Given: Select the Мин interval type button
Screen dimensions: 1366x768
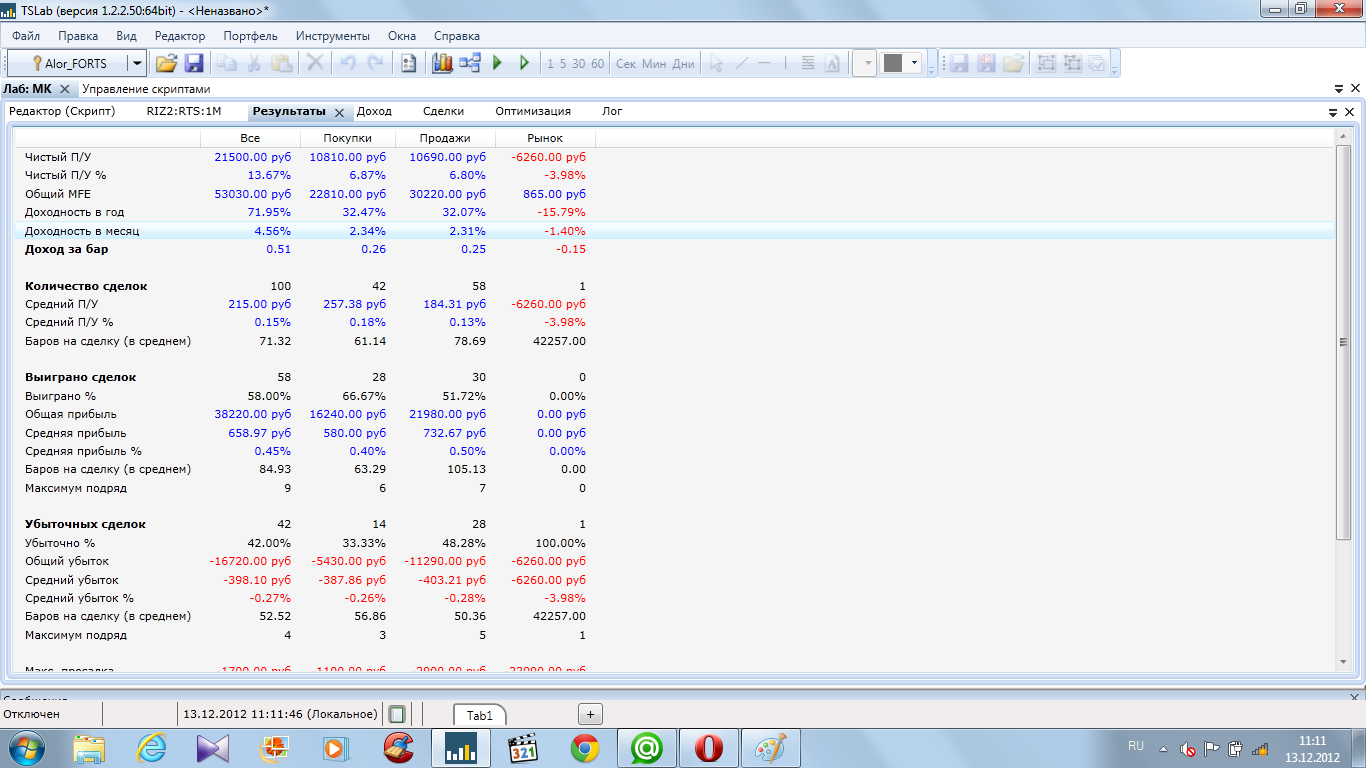Looking at the screenshot, I should 654,64.
